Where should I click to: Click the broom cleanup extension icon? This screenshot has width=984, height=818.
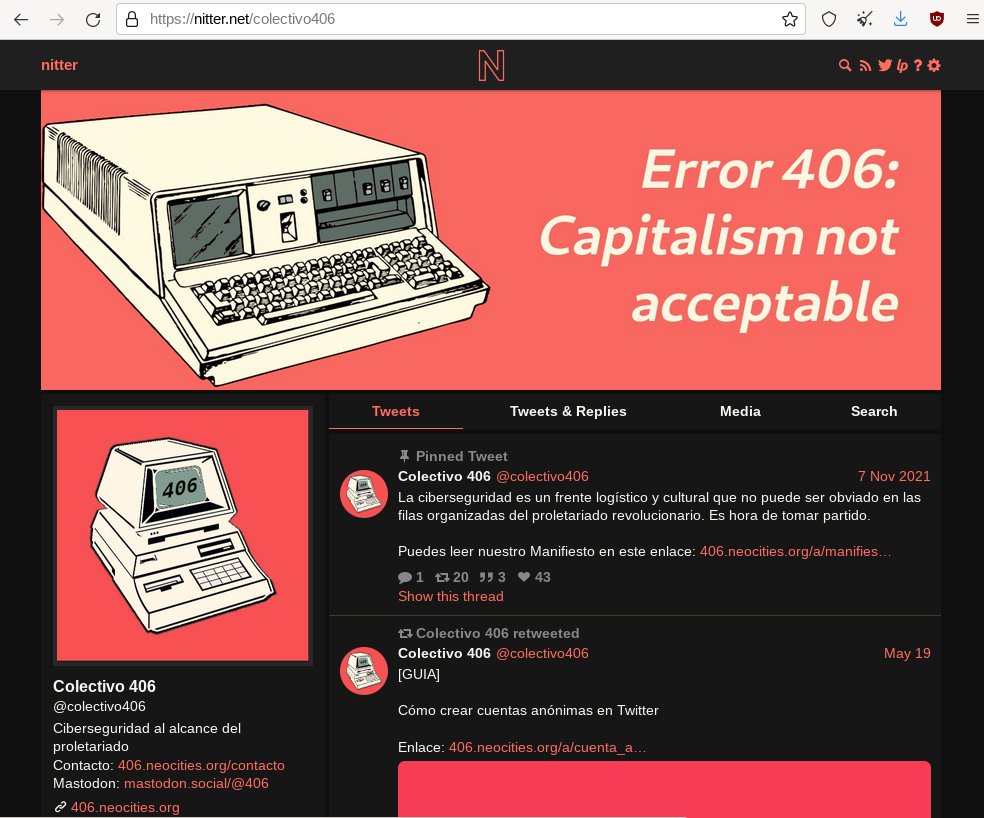[865, 19]
